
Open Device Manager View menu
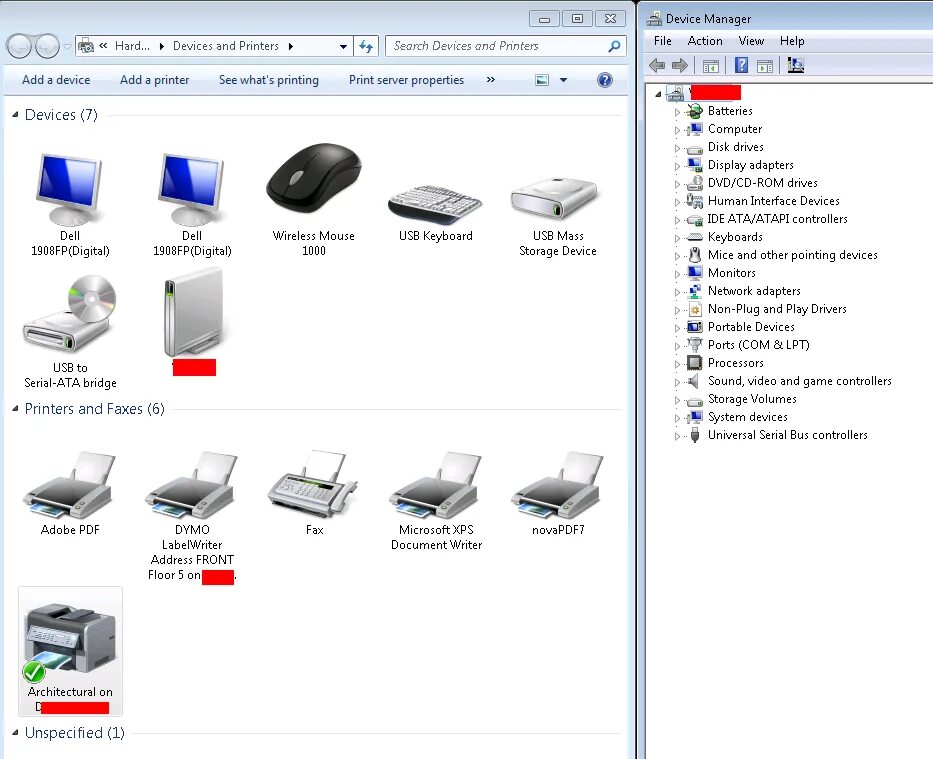[x=751, y=40]
